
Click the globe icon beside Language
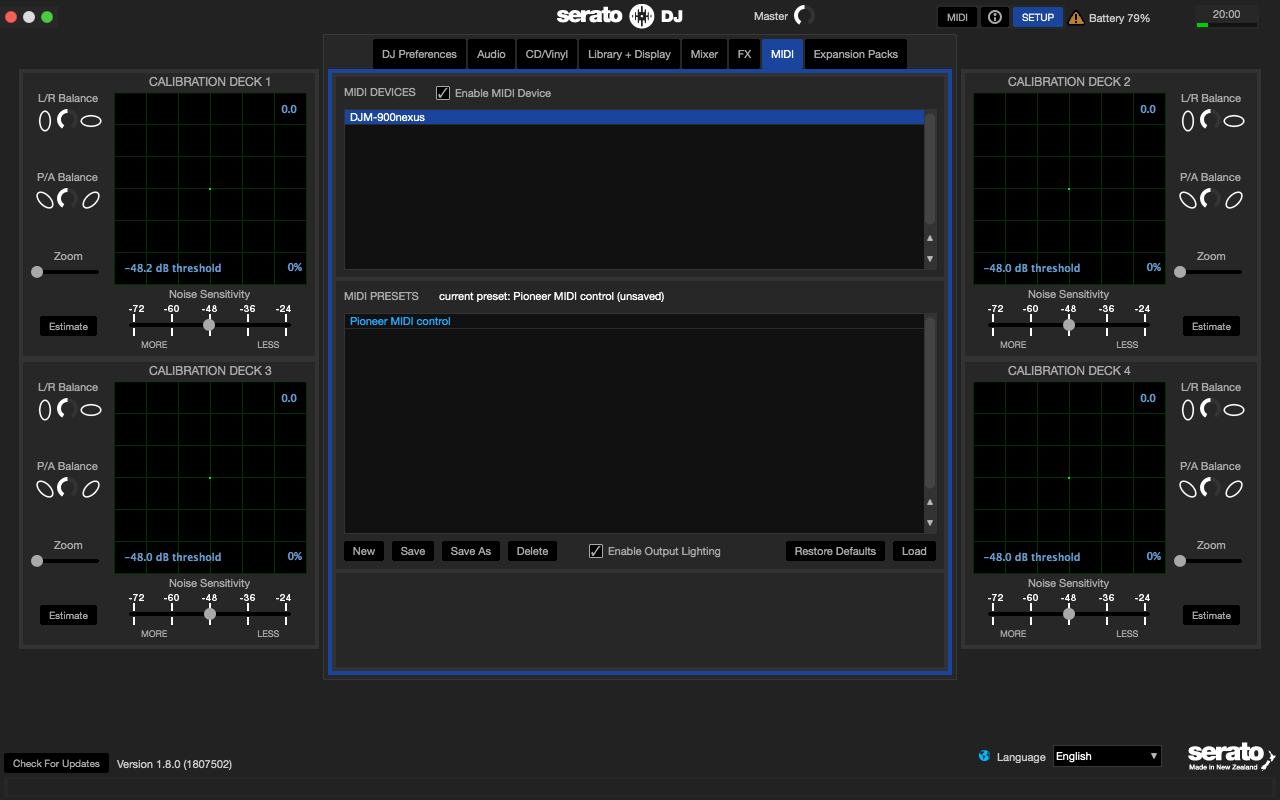984,756
